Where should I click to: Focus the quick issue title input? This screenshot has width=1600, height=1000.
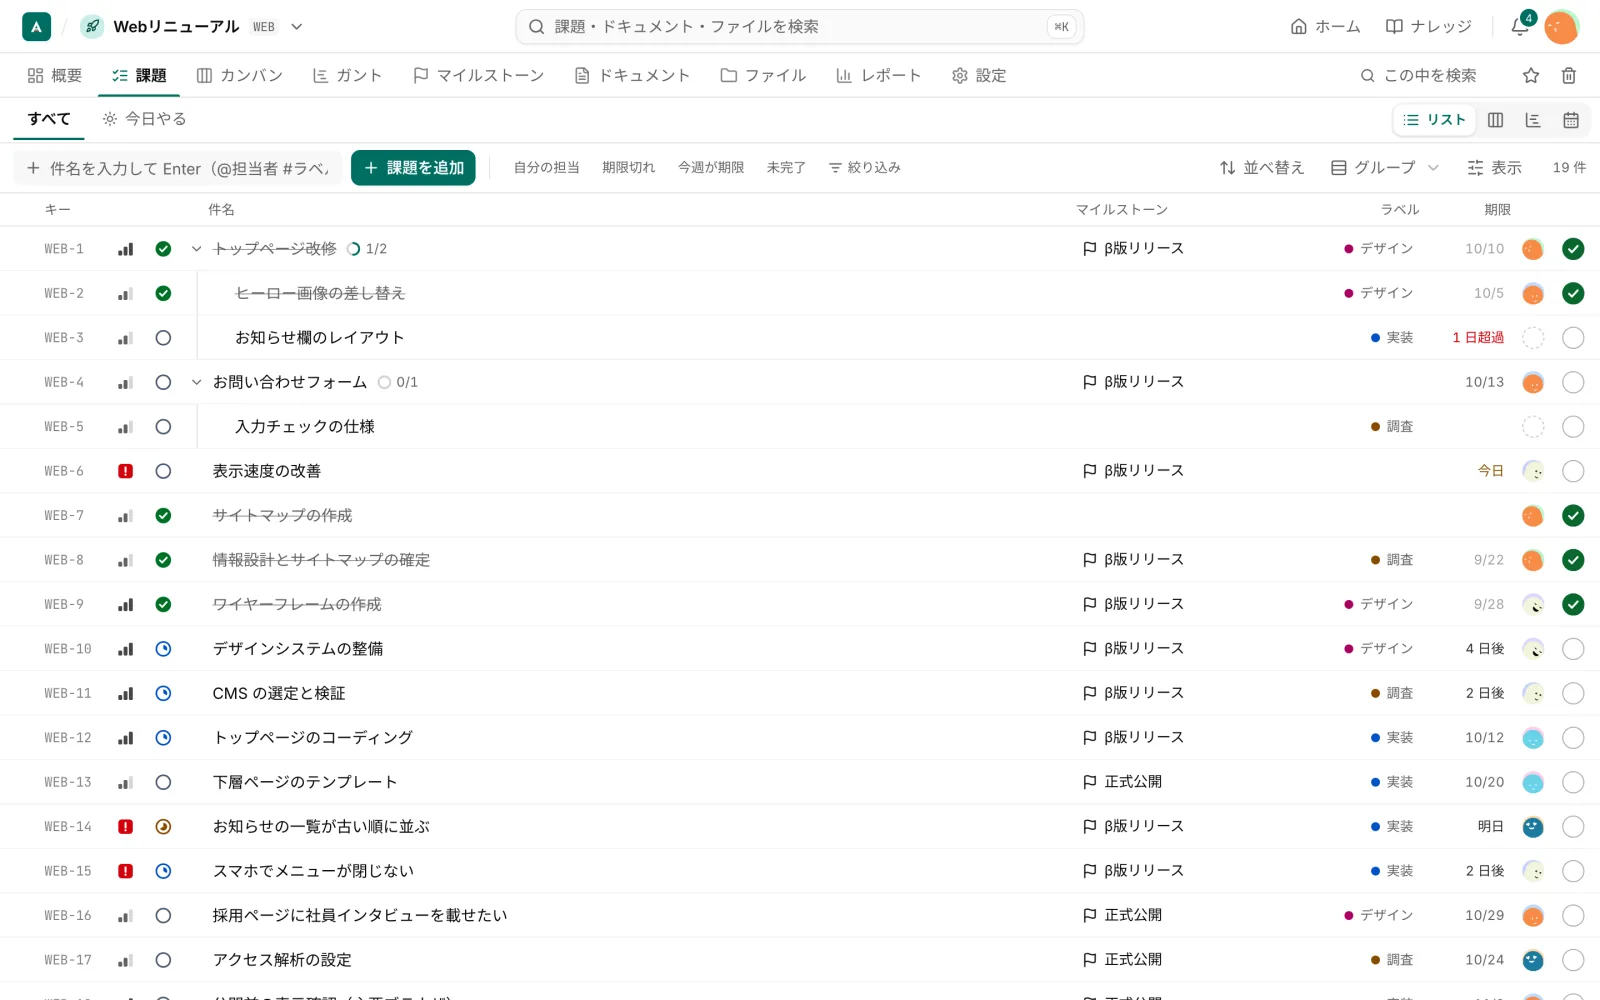pyautogui.click(x=178, y=168)
